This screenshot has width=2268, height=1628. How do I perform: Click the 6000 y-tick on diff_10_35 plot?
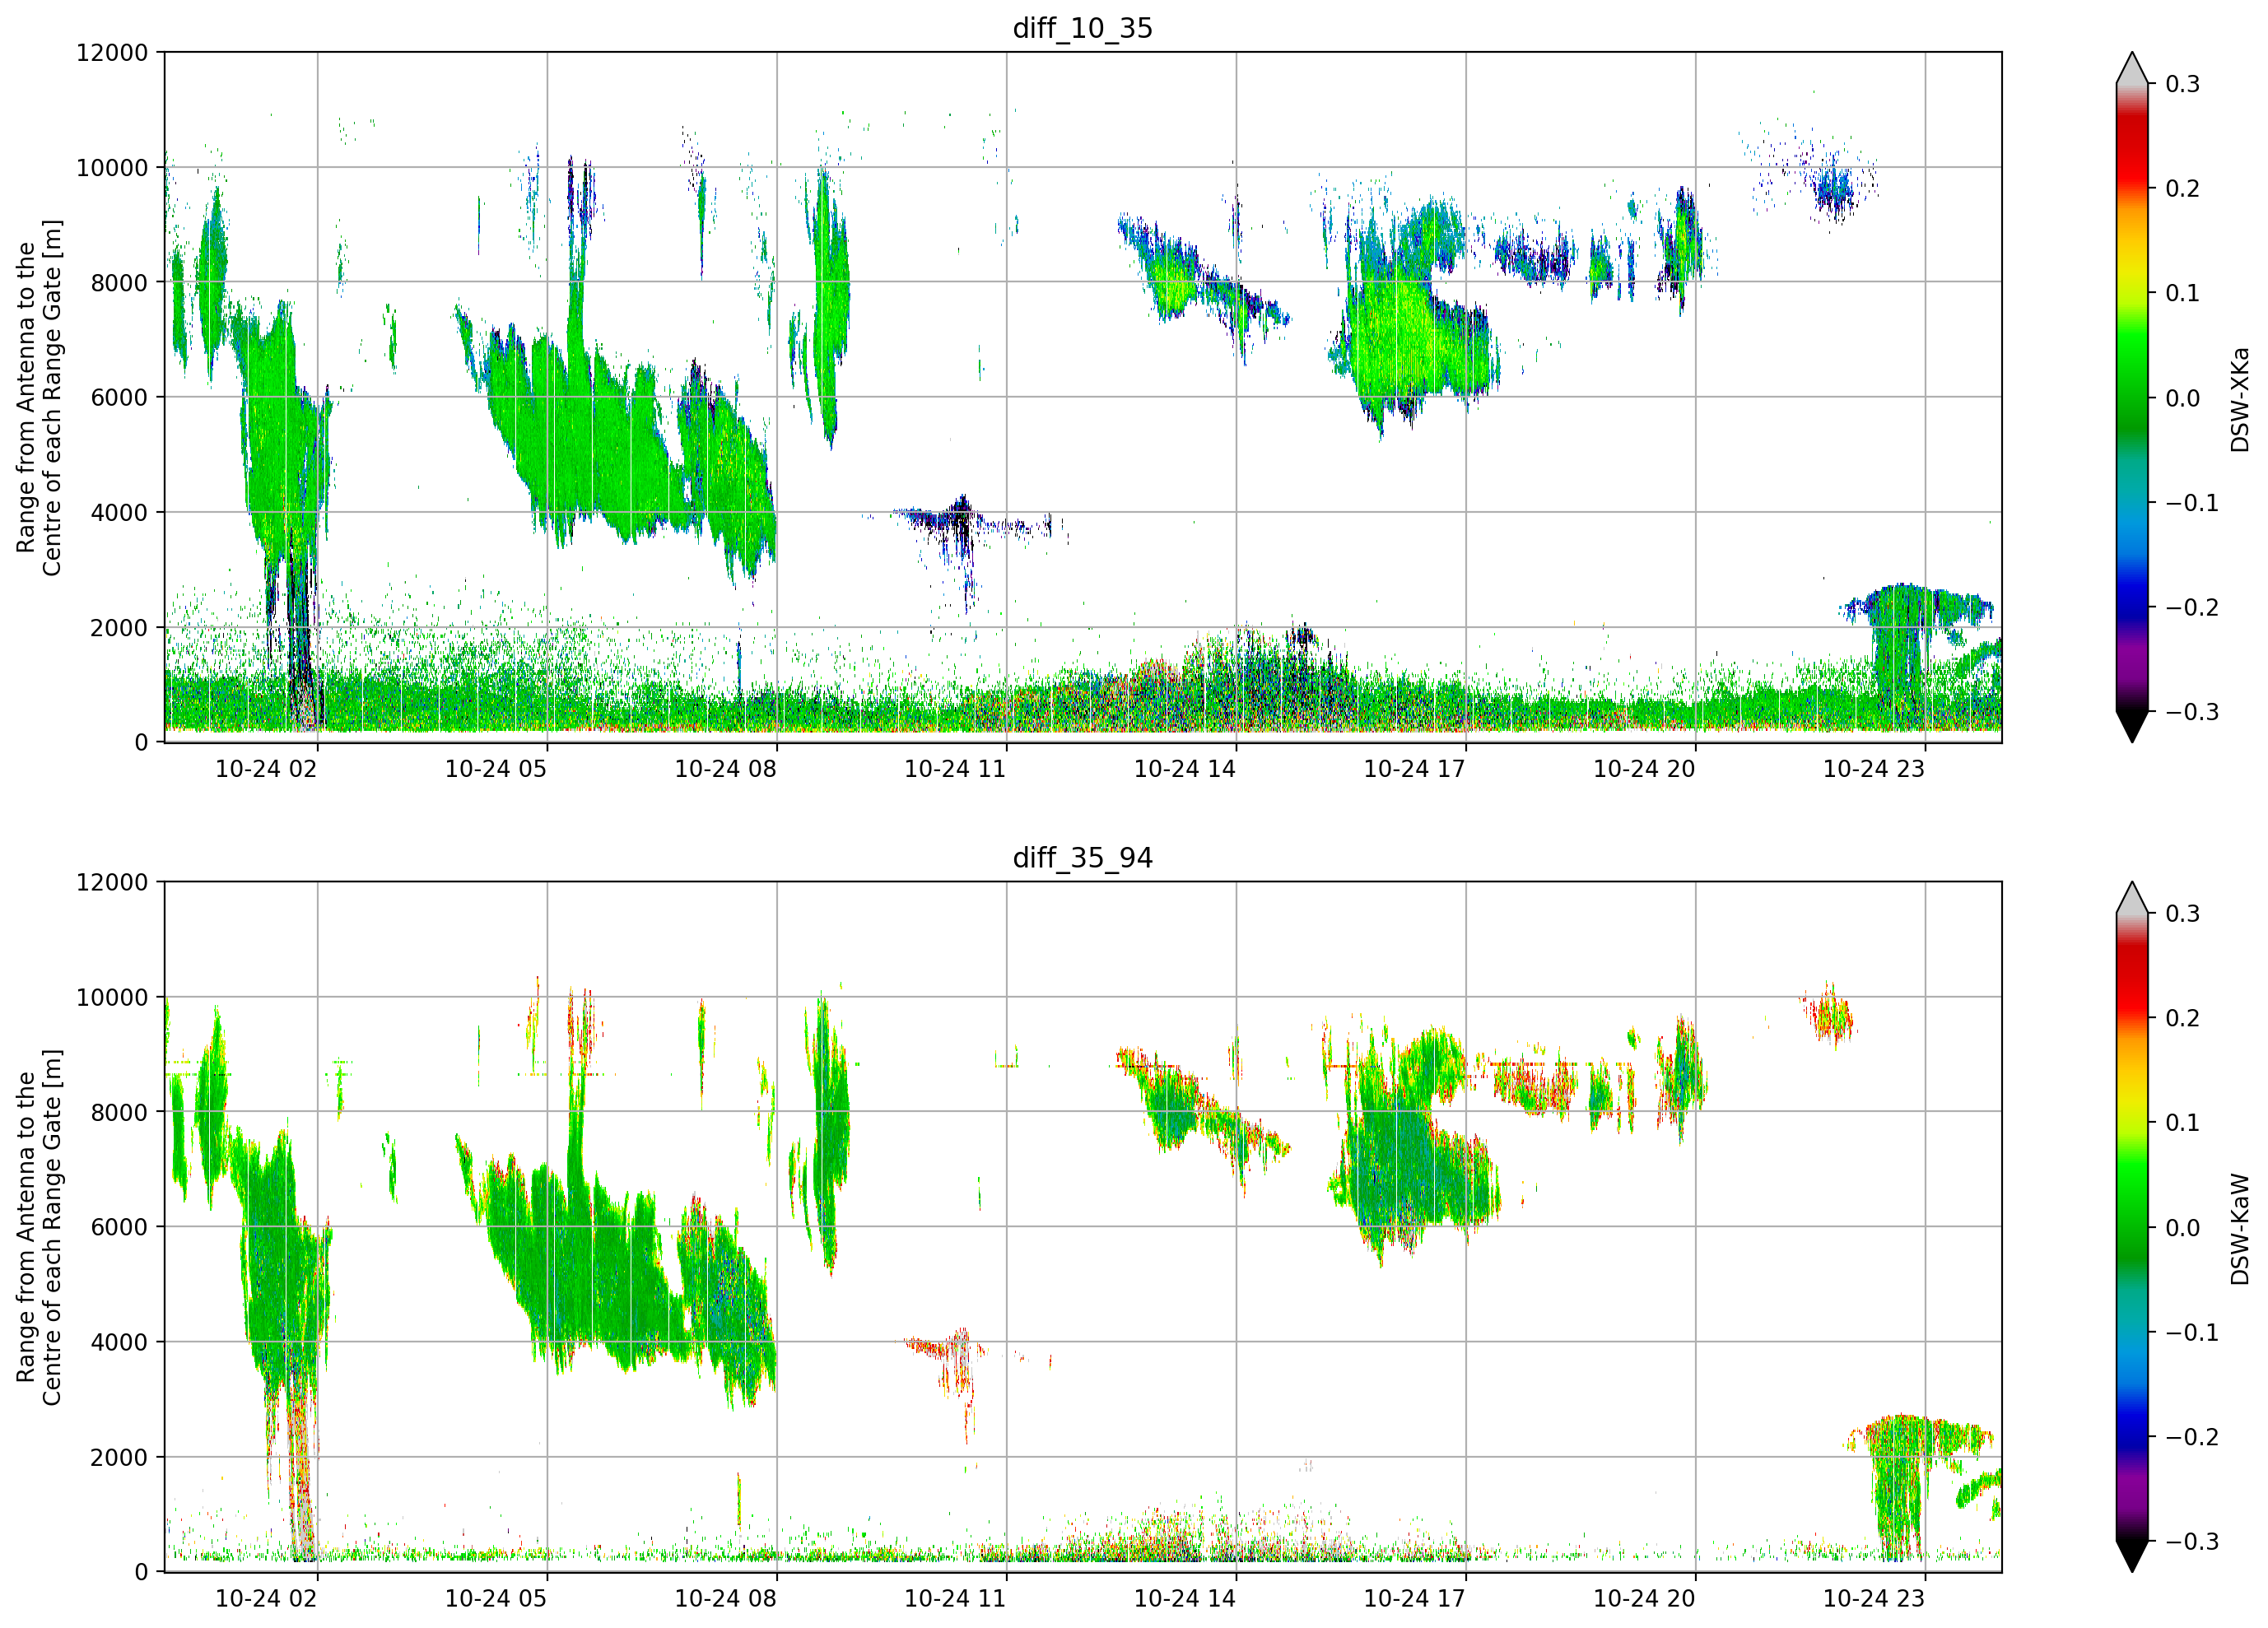tap(119, 397)
